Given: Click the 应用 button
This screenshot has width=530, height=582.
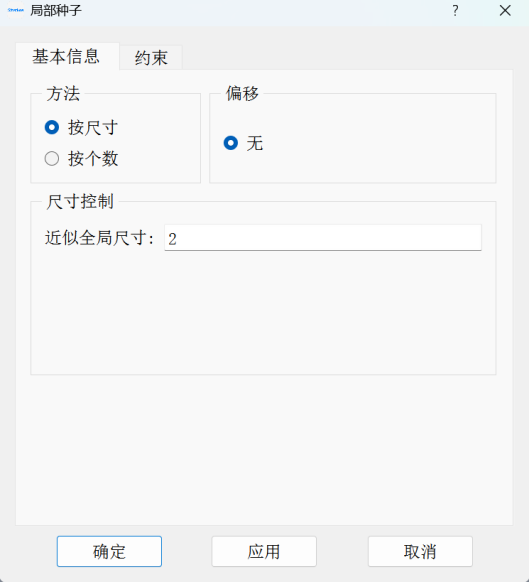Looking at the screenshot, I should pos(264,552).
